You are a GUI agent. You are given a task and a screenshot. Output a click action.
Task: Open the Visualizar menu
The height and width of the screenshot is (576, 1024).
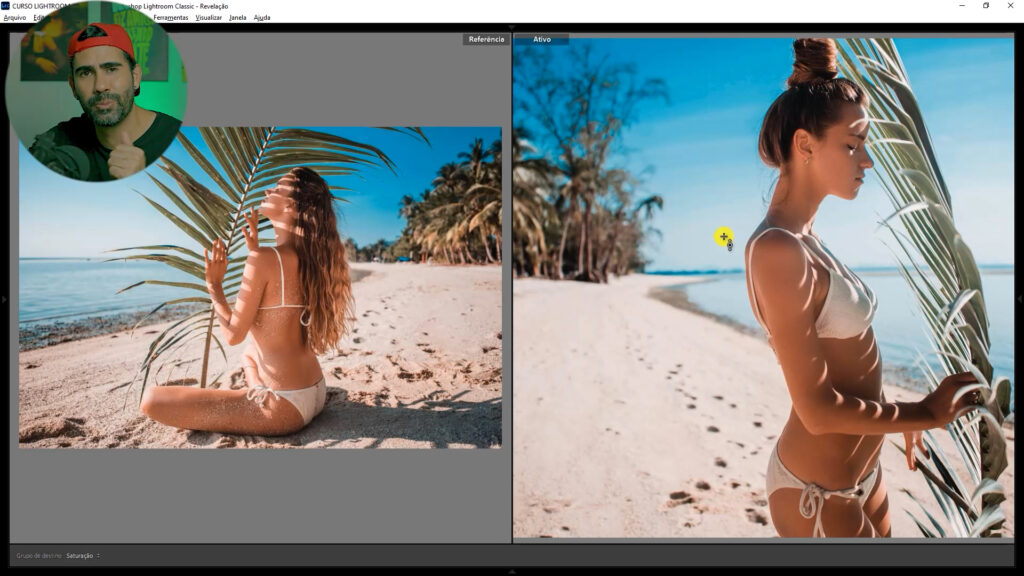pos(208,17)
